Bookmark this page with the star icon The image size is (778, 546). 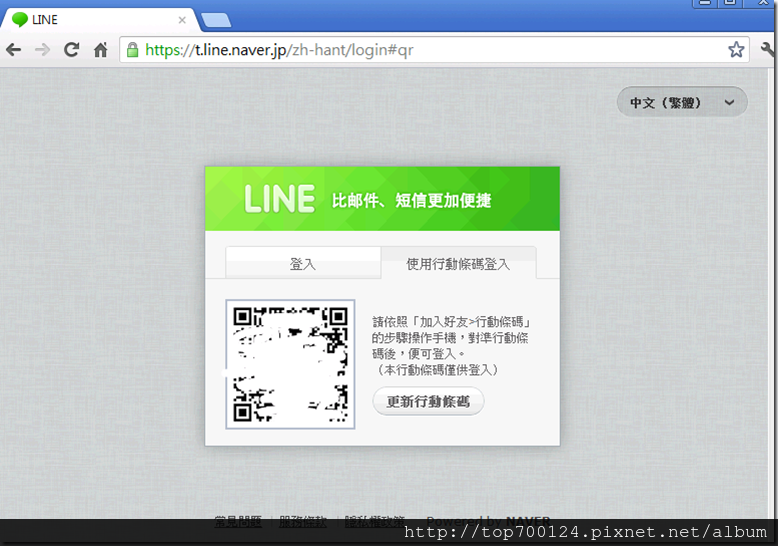click(736, 50)
